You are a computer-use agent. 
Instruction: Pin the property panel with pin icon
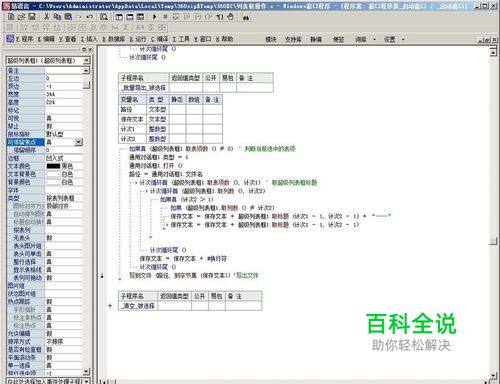coord(84,50)
